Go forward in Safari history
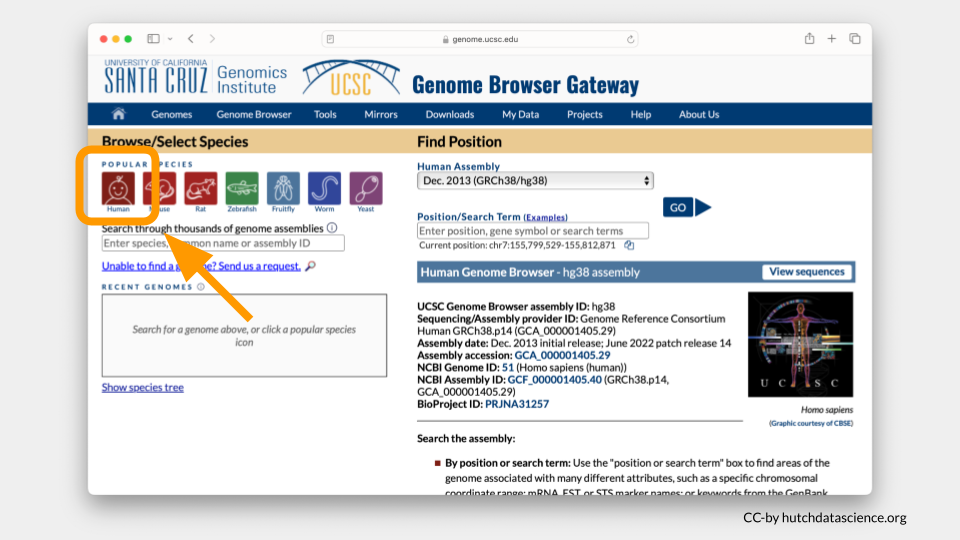Screen dimensions: 960x540 pyautogui.click(x=212, y=39)
